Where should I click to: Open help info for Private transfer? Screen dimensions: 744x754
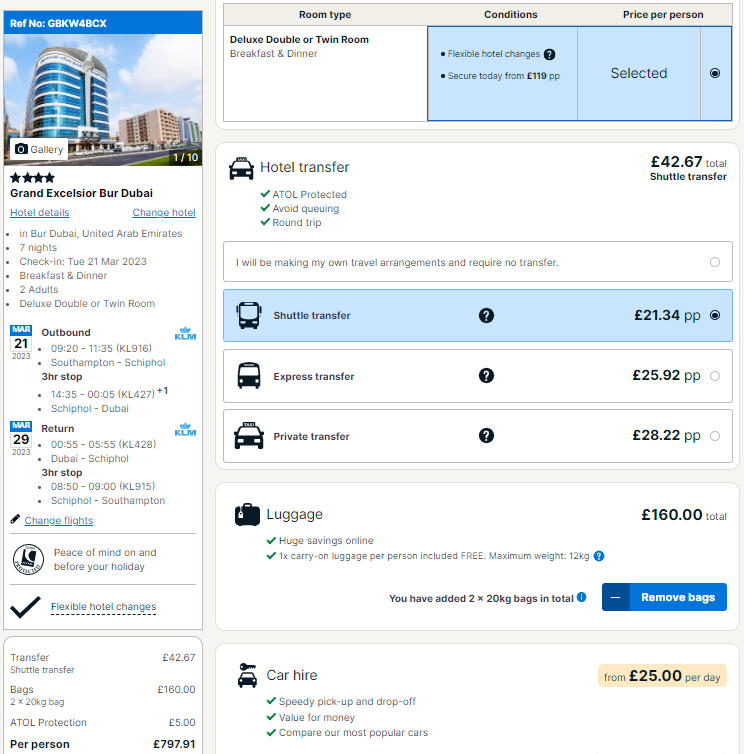486,436
